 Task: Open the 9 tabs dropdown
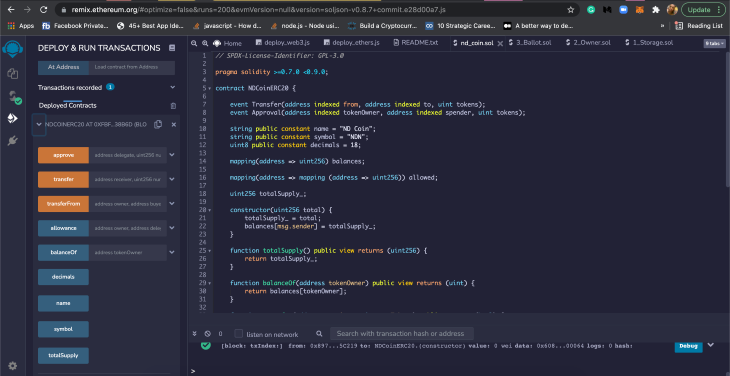[715, 43]
